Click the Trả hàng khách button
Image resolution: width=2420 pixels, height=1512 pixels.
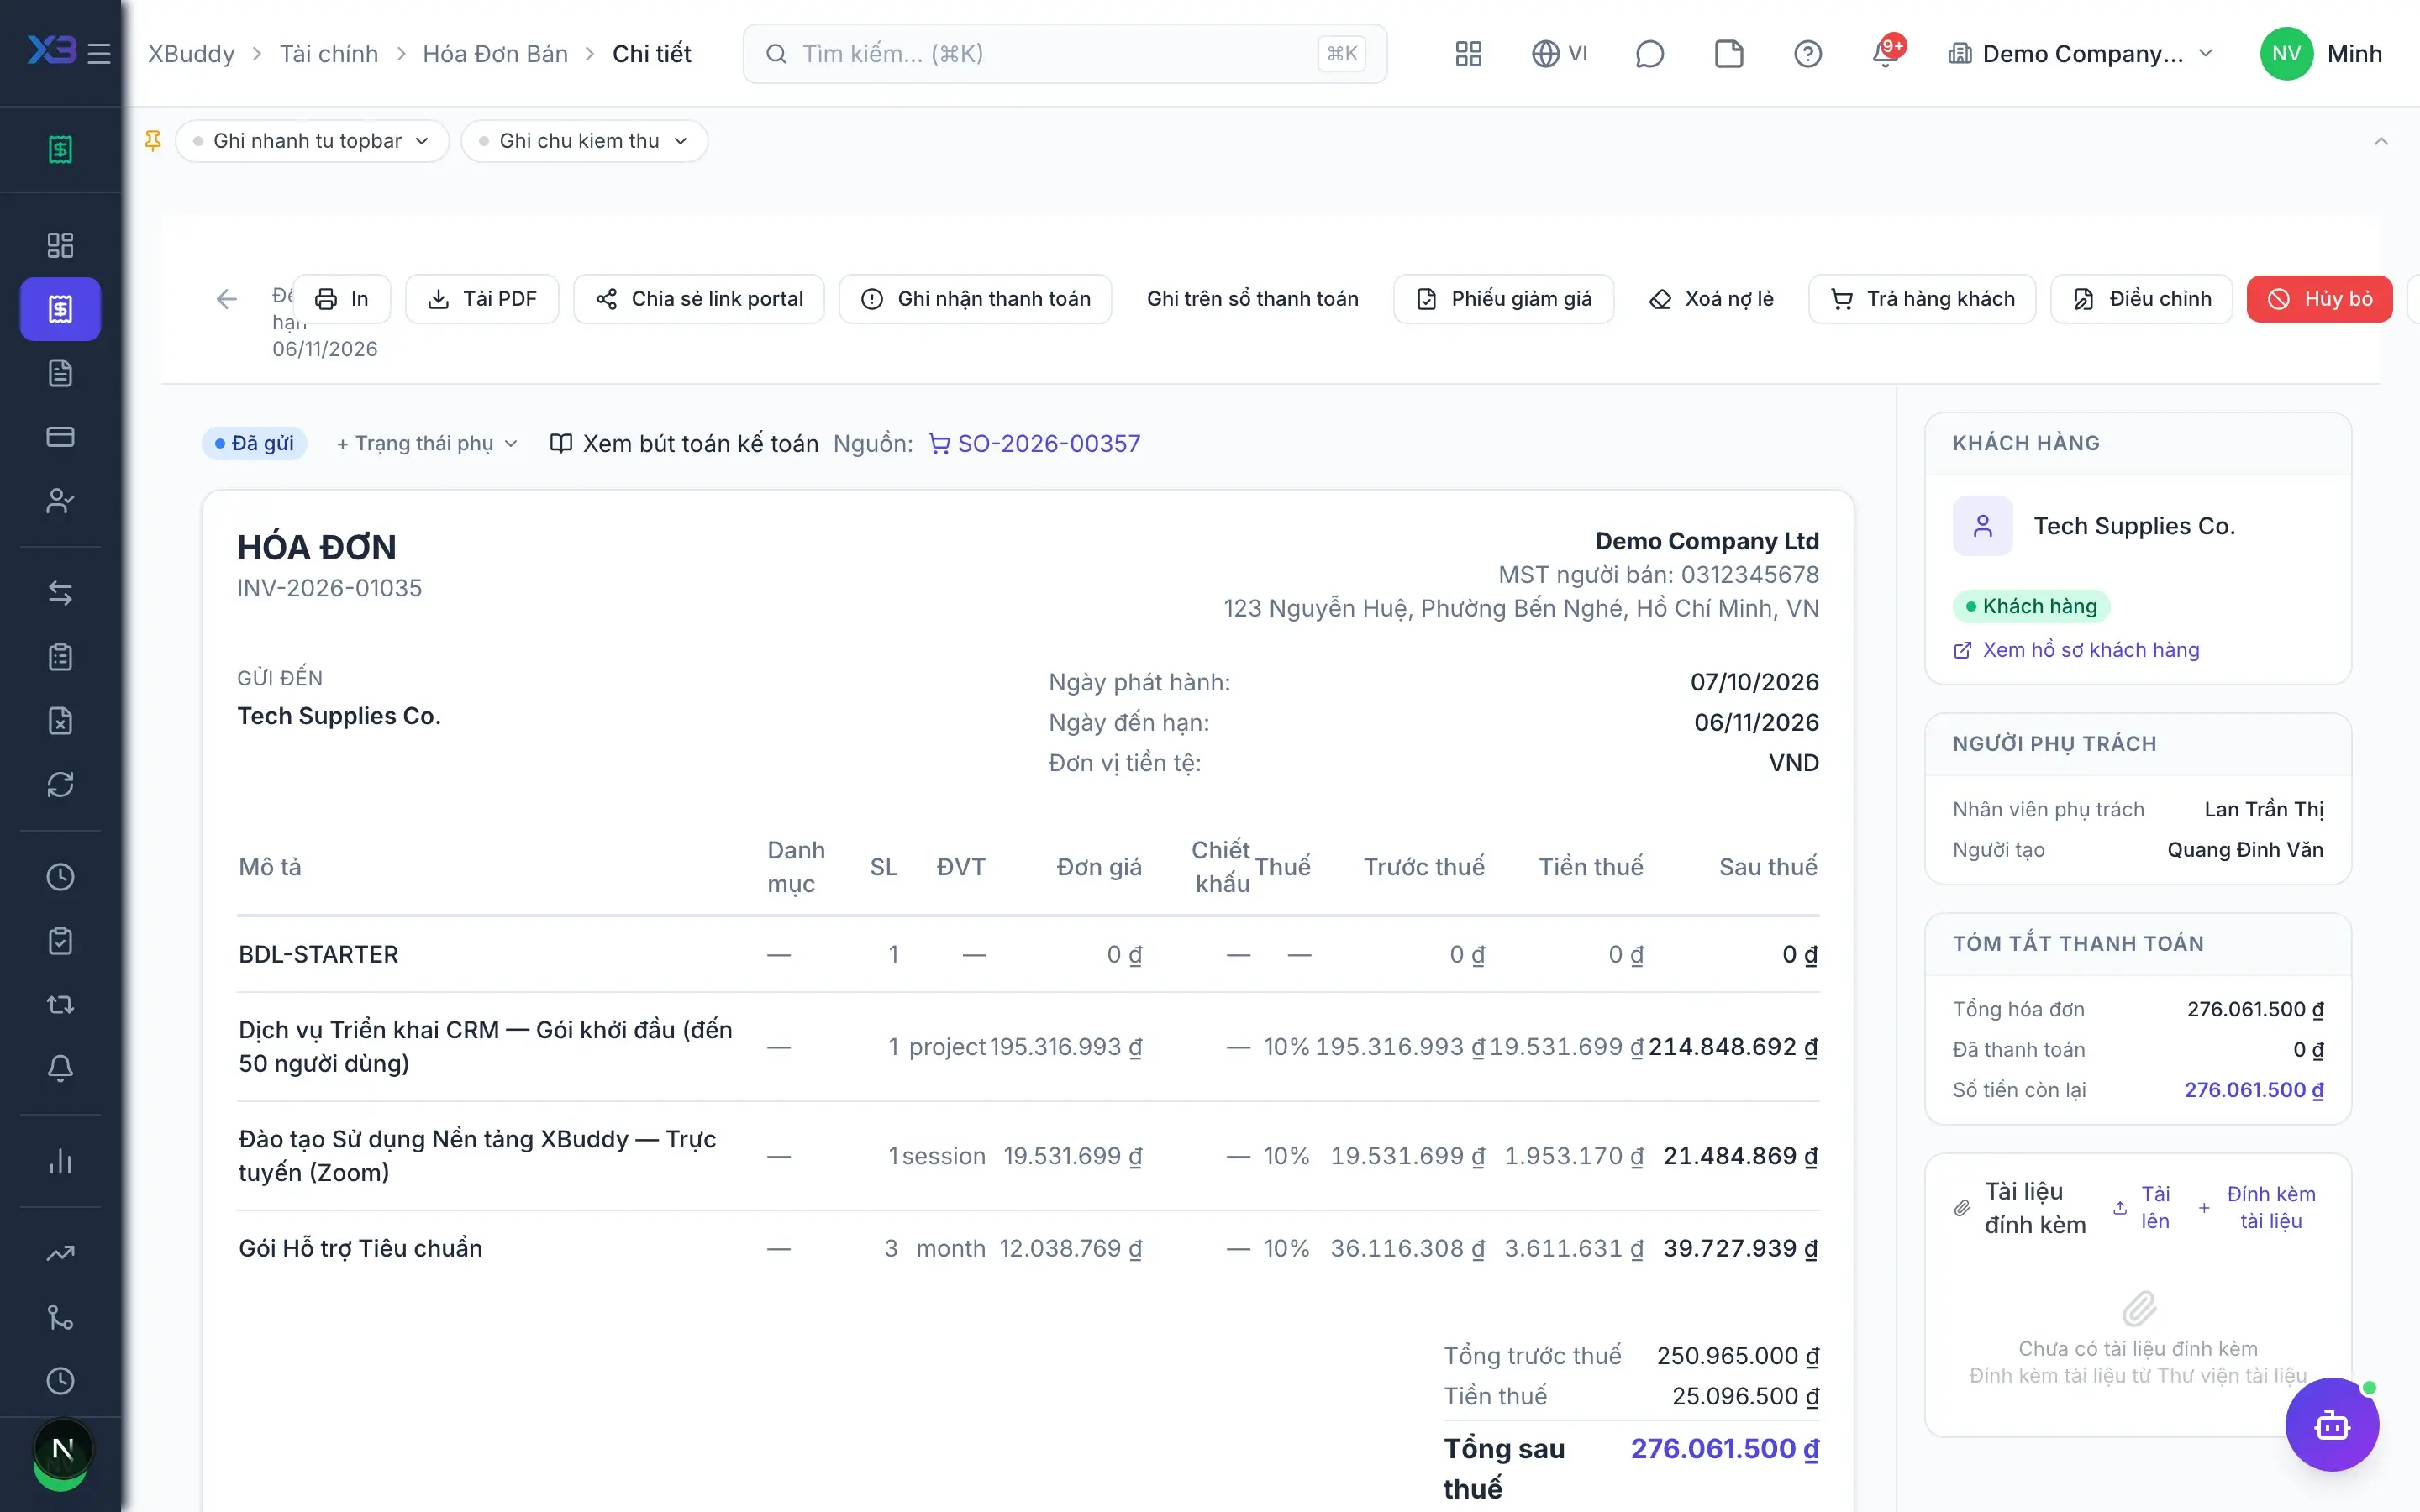(1922, 298)
